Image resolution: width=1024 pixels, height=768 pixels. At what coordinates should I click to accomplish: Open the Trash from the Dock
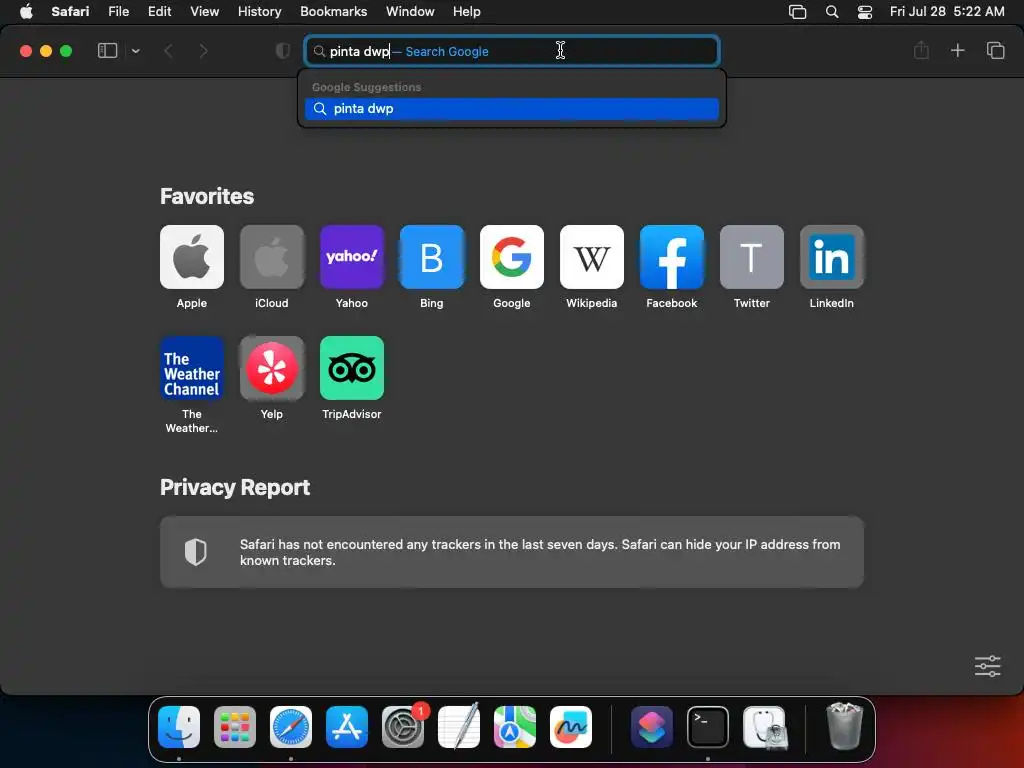tap(845, 726)
